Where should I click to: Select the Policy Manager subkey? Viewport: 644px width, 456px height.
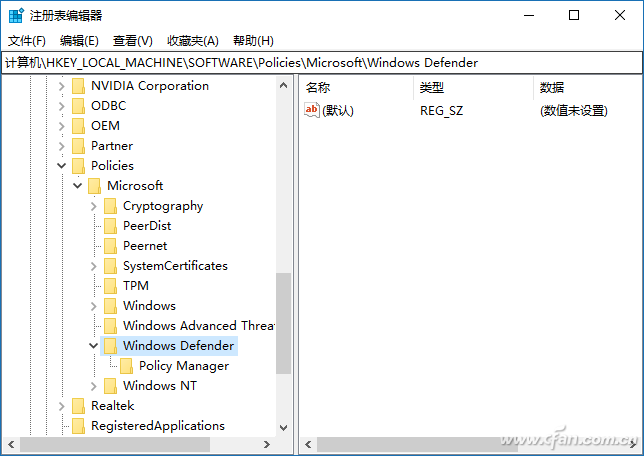[184, 366]
